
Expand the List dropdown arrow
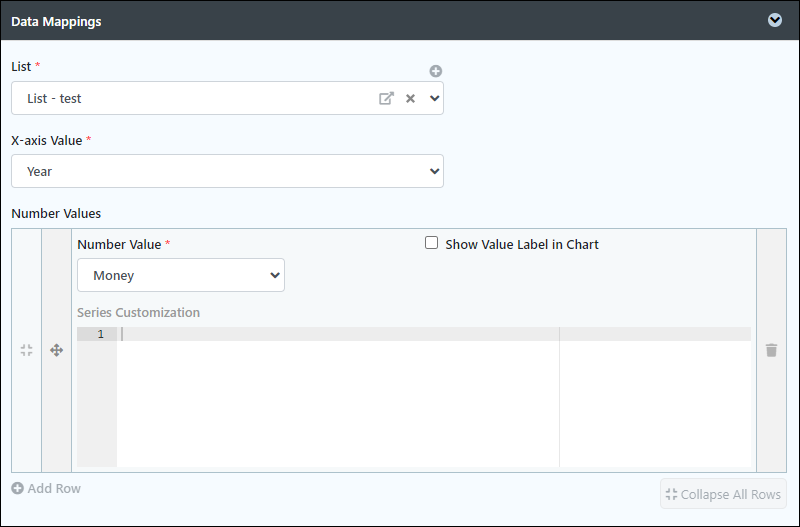434,98
